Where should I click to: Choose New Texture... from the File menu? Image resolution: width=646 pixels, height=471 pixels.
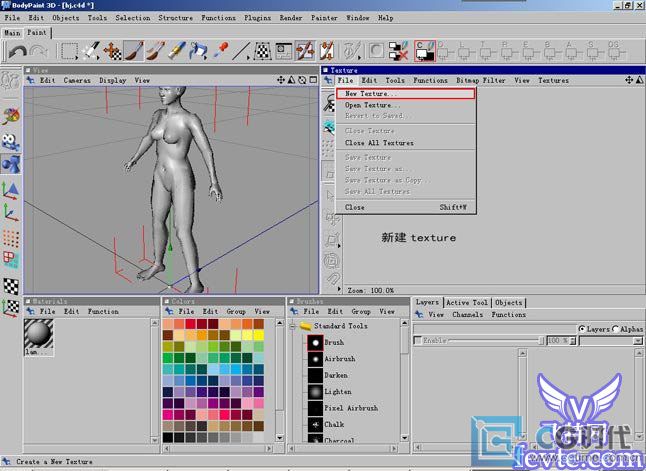[x=371, y=93]
